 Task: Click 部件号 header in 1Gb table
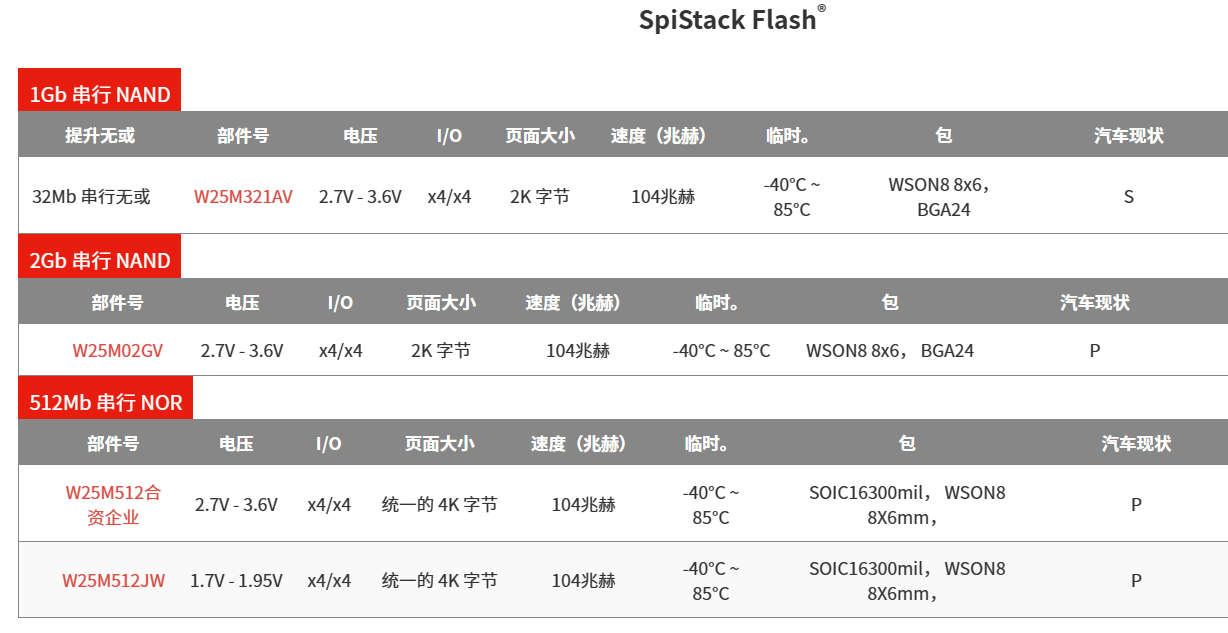pos(243,136)
